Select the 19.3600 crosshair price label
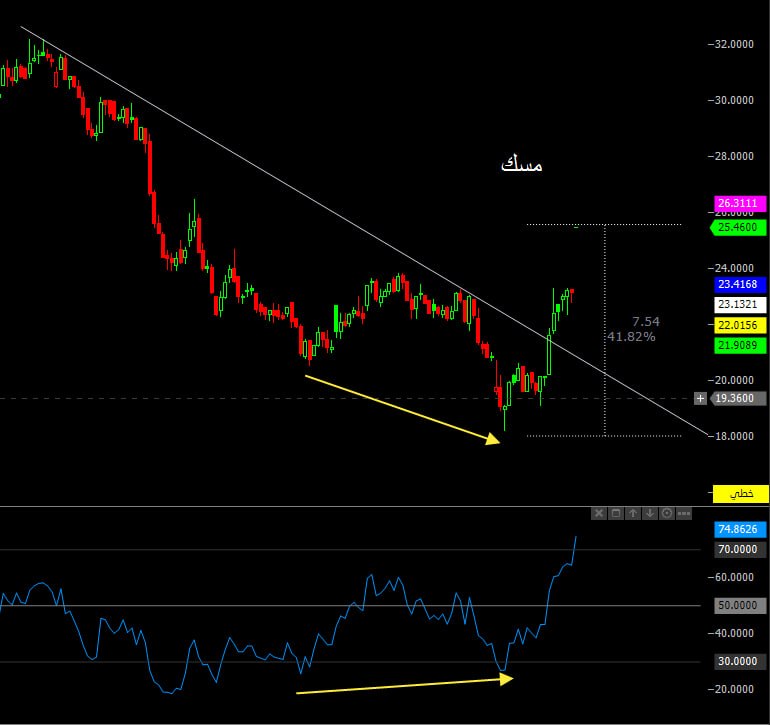The width and height of the screenshot is (770, 725). 738,398
